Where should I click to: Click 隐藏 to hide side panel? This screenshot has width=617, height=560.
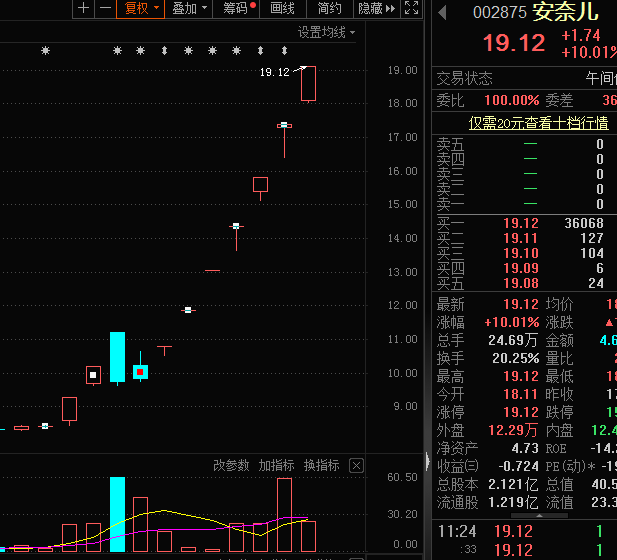click(376, 8)
